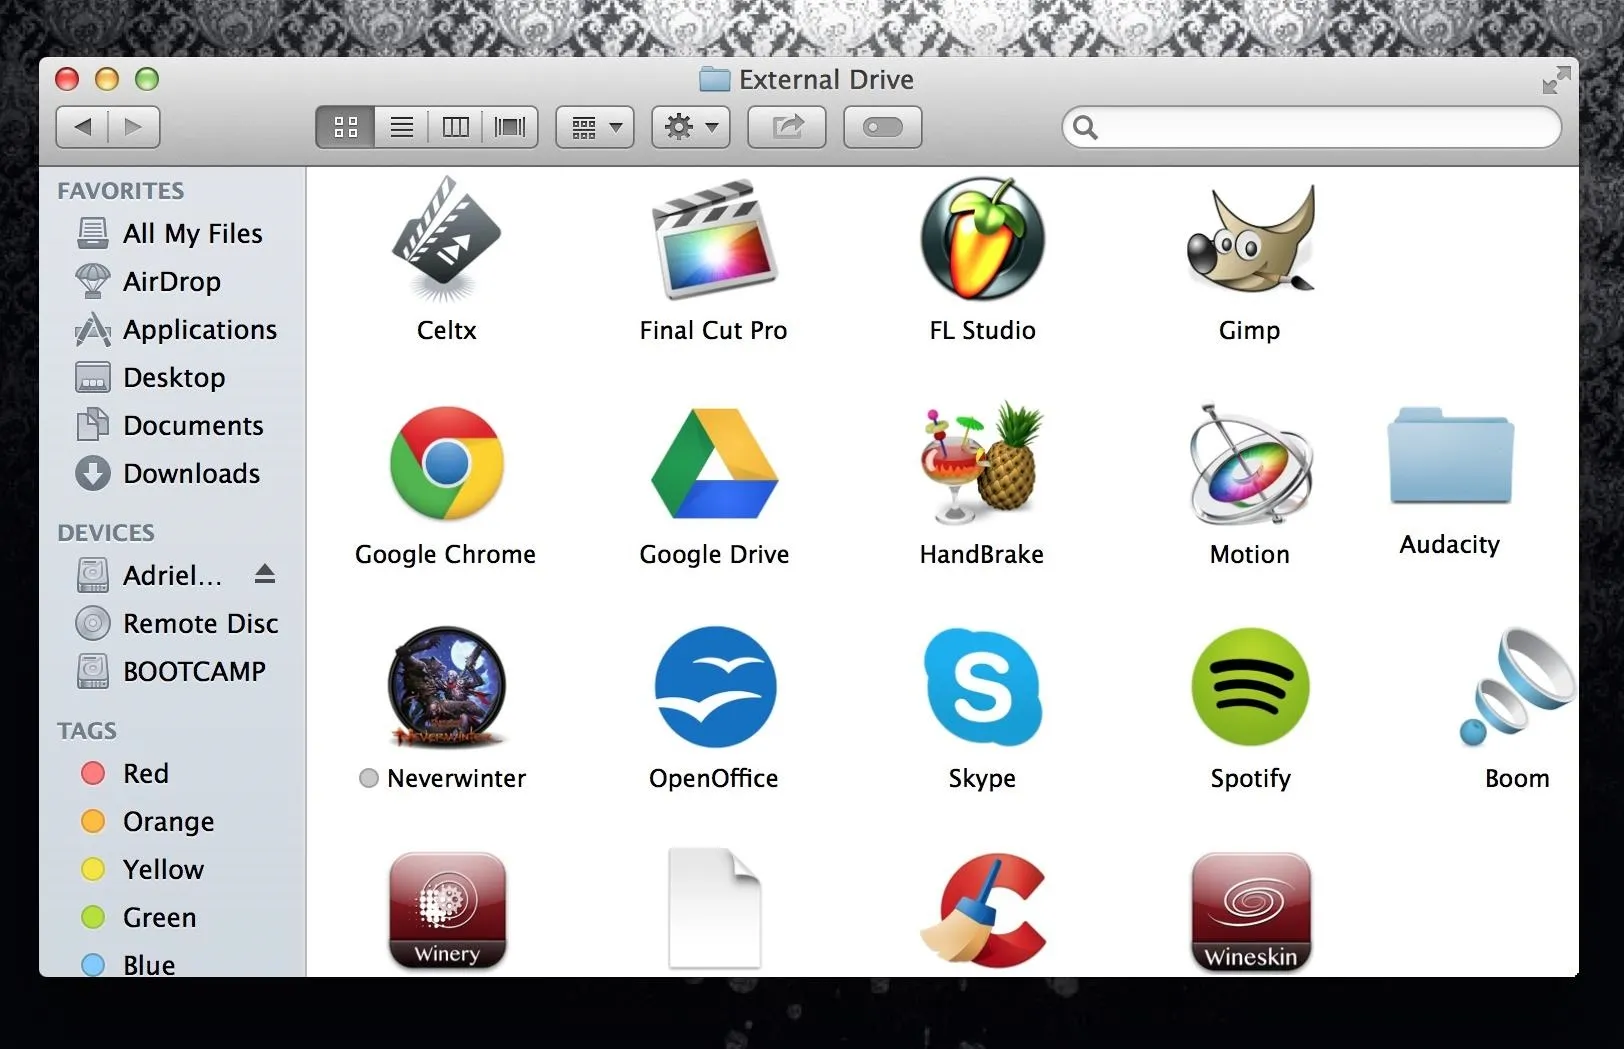1624x1049 pixels.
Task: Open the gear Action menu
Action: pos(691,127)
